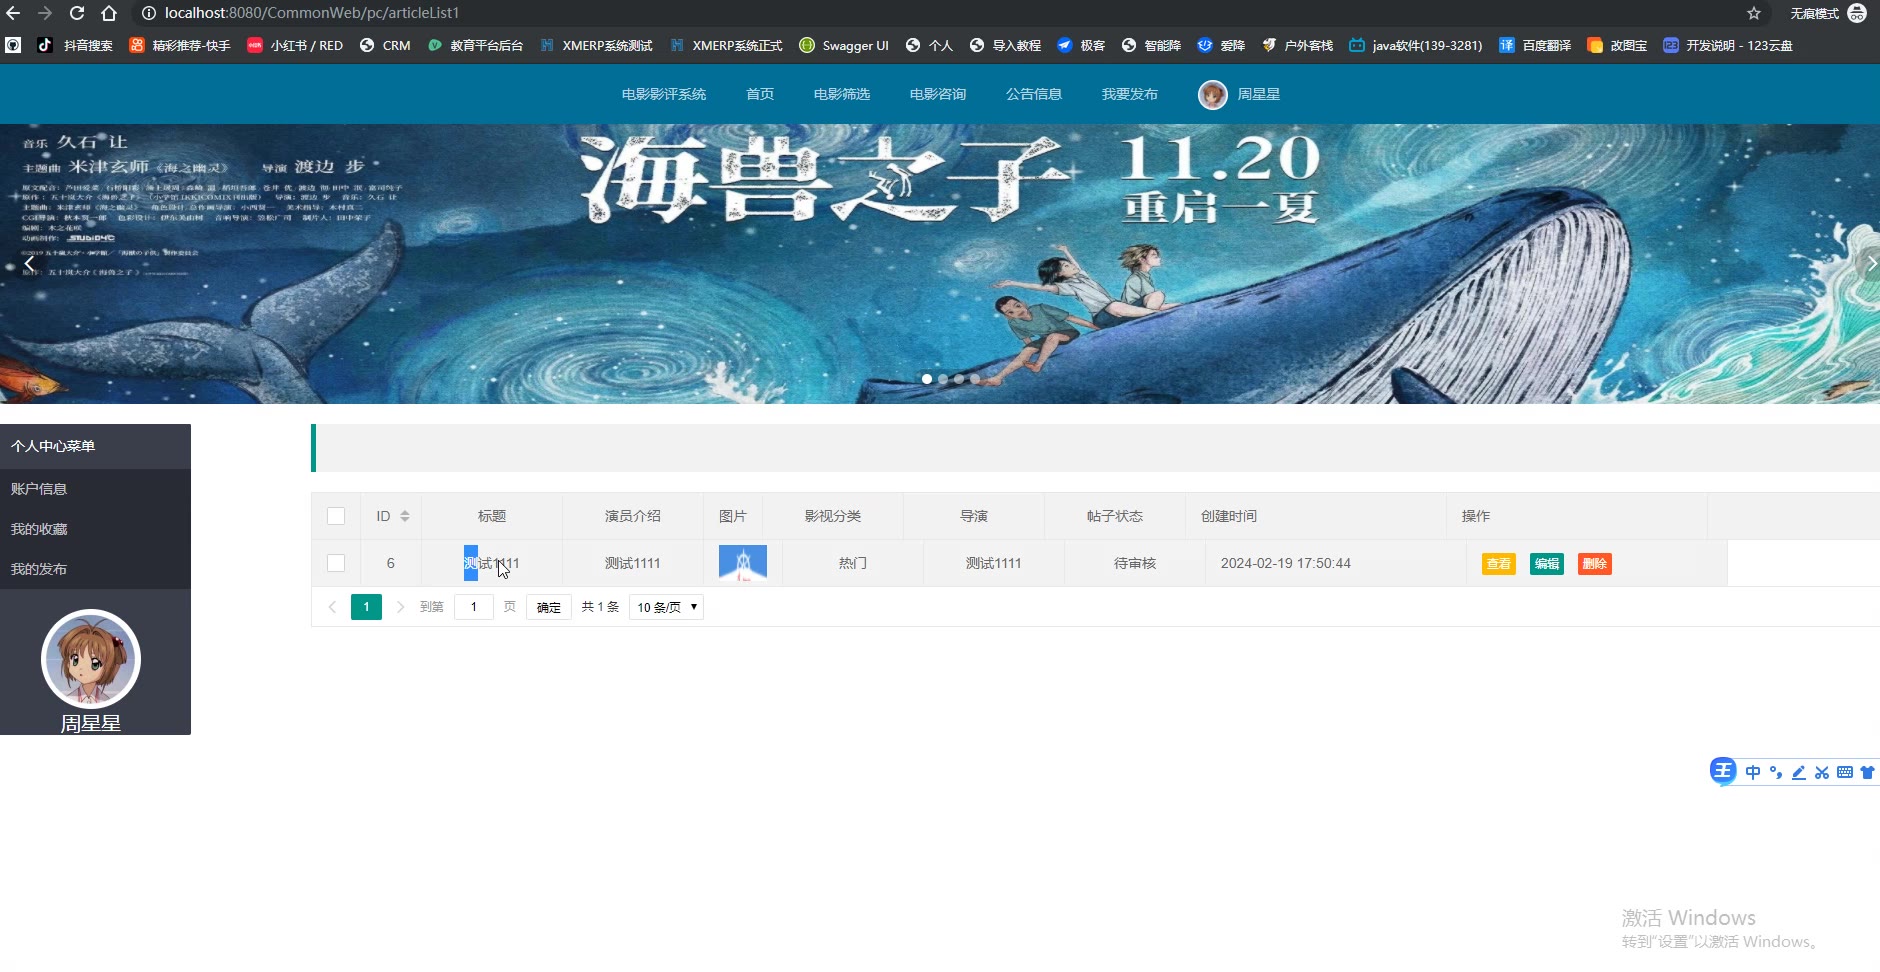
Task: Click the browser forward arrow
Action: pos(45,13)
